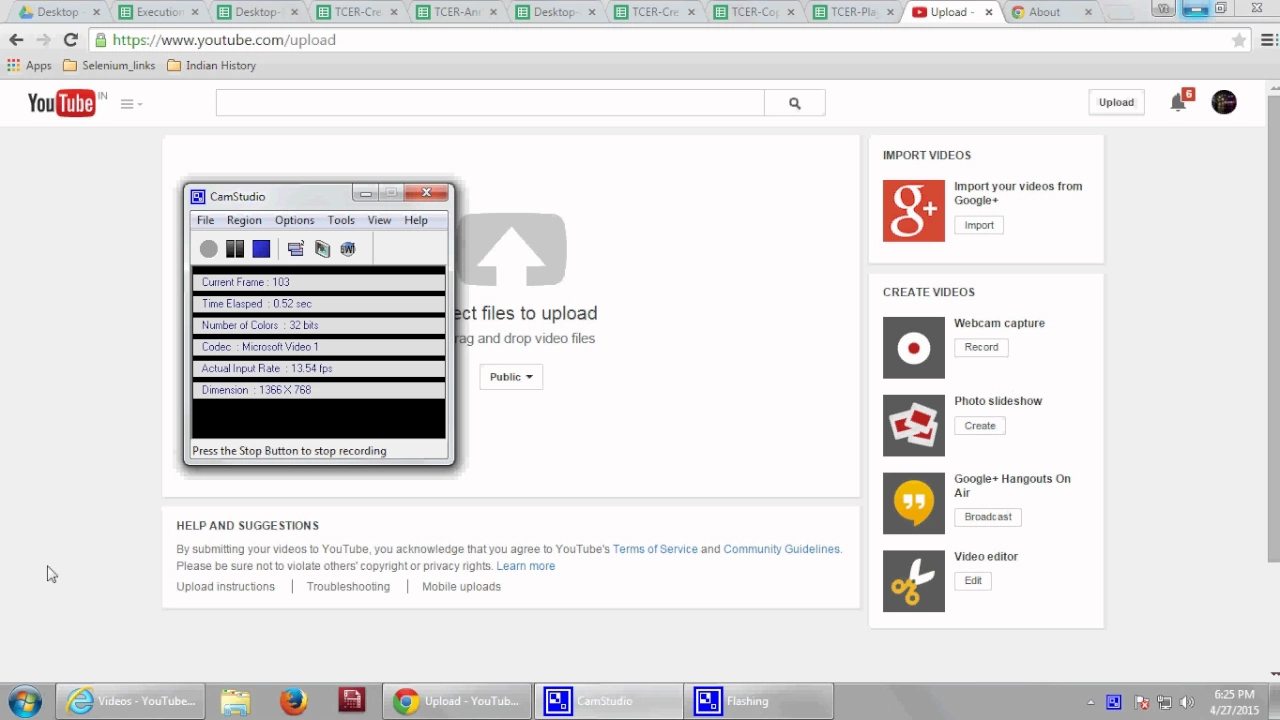The width and height of the screenshot is (1280, 720).
Task: Open the CamStudio Region menu
Action: tap(244, 220)
